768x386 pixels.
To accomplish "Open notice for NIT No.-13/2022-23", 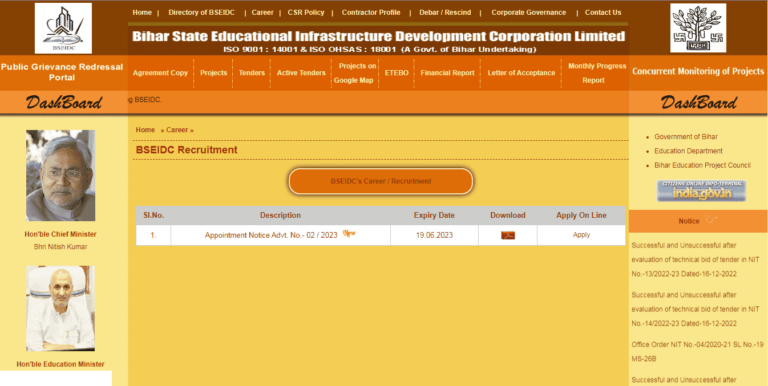I will [x=696, y=260].
